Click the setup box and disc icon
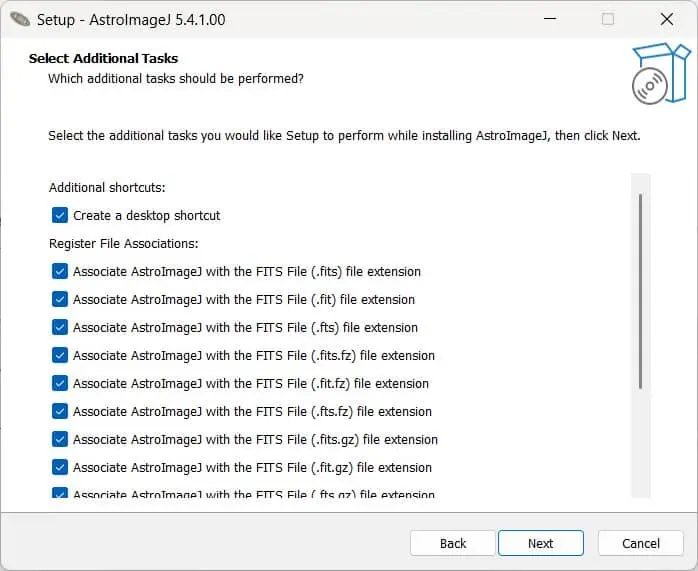 pyautogui.click(x=662, y=73)
